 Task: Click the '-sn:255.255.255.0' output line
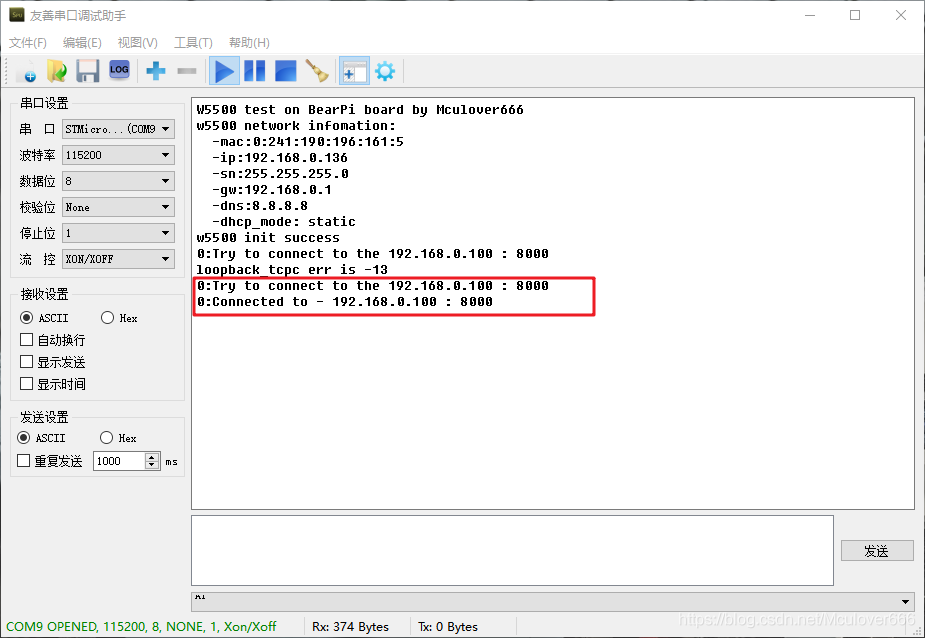click(x=280, y=174)
